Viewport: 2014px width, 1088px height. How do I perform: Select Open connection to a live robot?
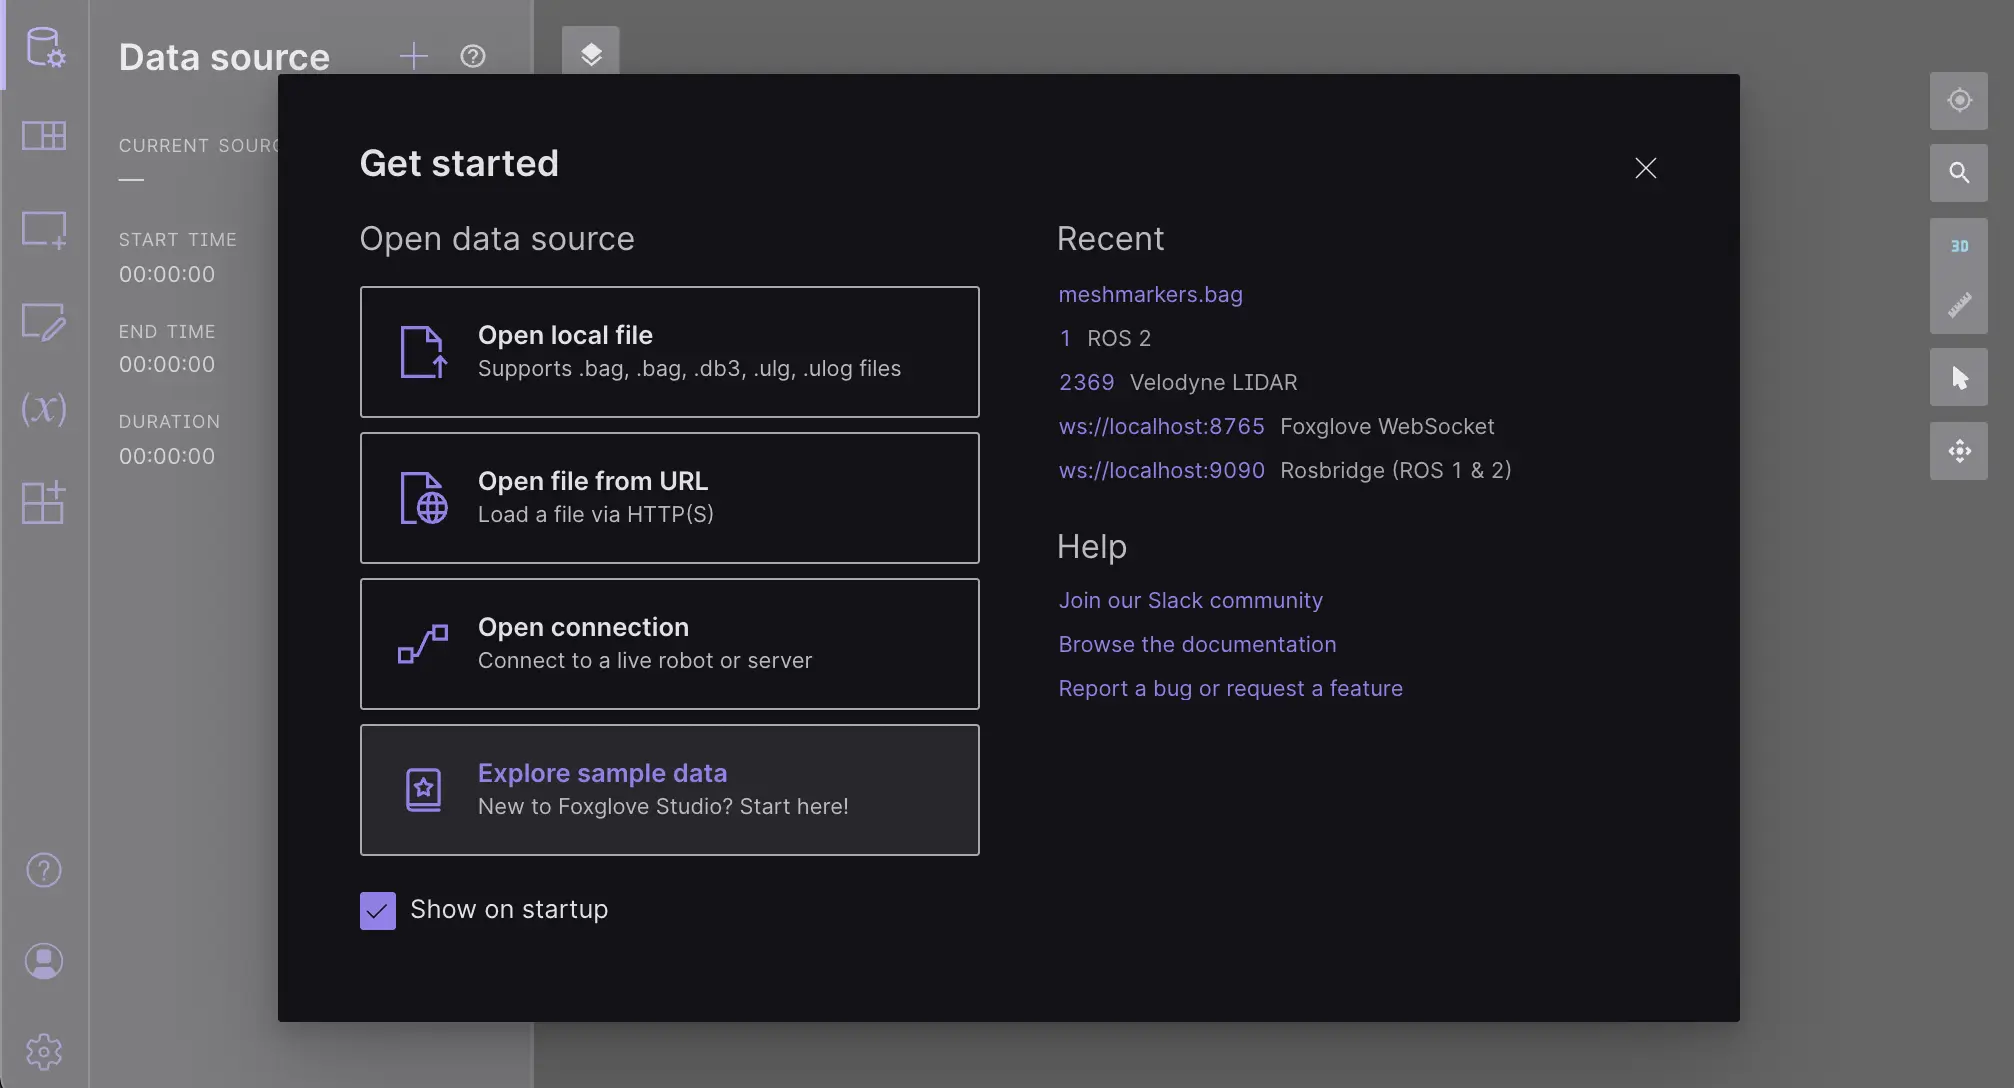pos(669,643)
